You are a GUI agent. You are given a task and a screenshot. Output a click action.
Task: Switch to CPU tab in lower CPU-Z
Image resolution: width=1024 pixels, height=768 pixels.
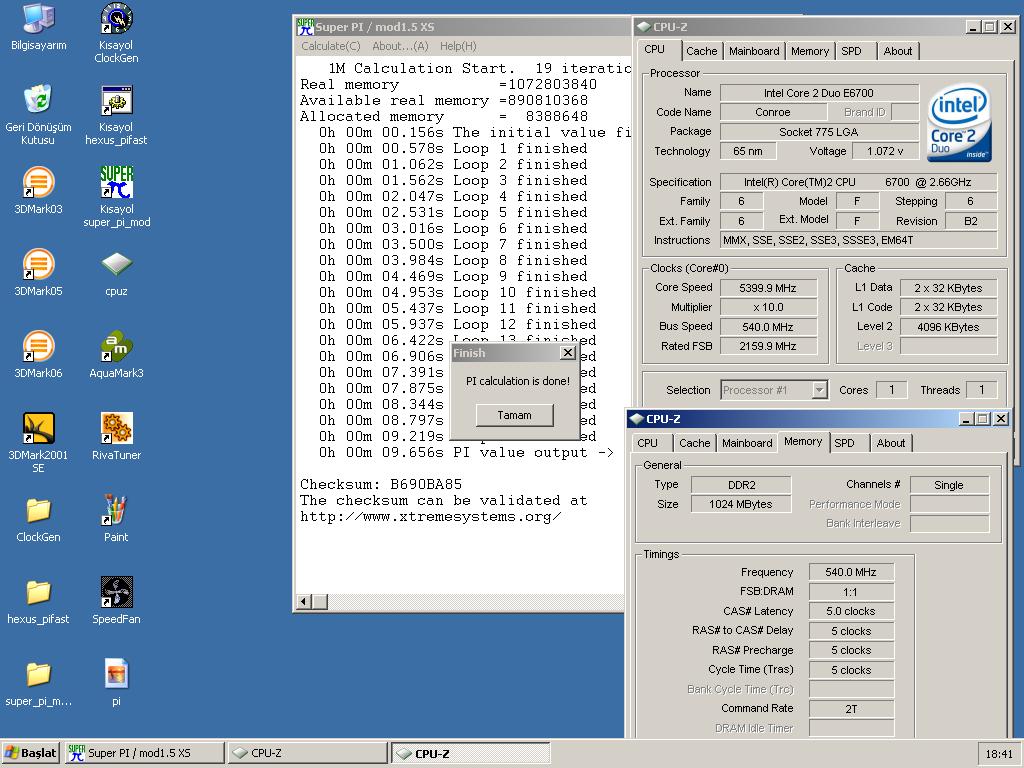648,443
